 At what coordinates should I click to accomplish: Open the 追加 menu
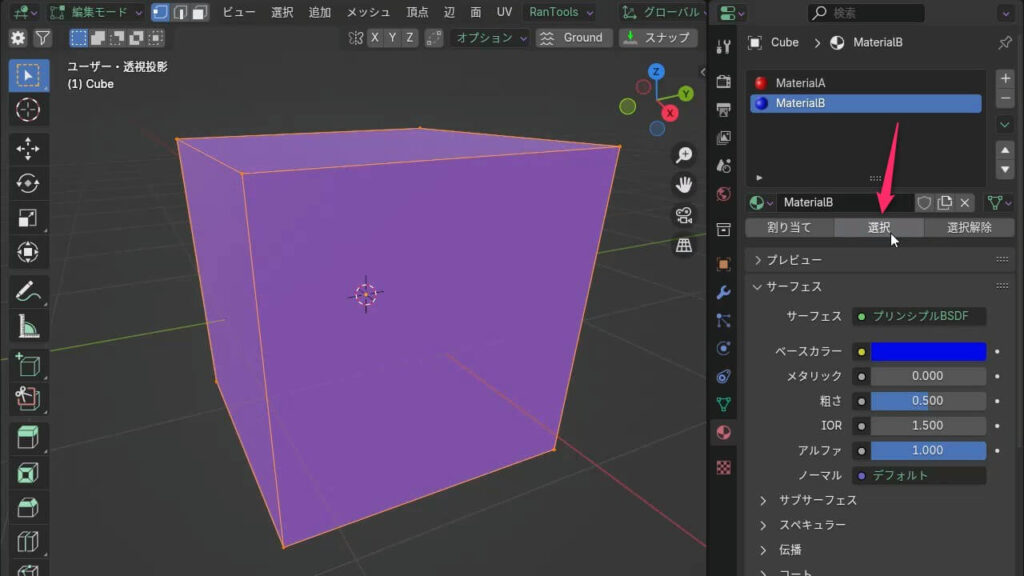click(319, 12)
